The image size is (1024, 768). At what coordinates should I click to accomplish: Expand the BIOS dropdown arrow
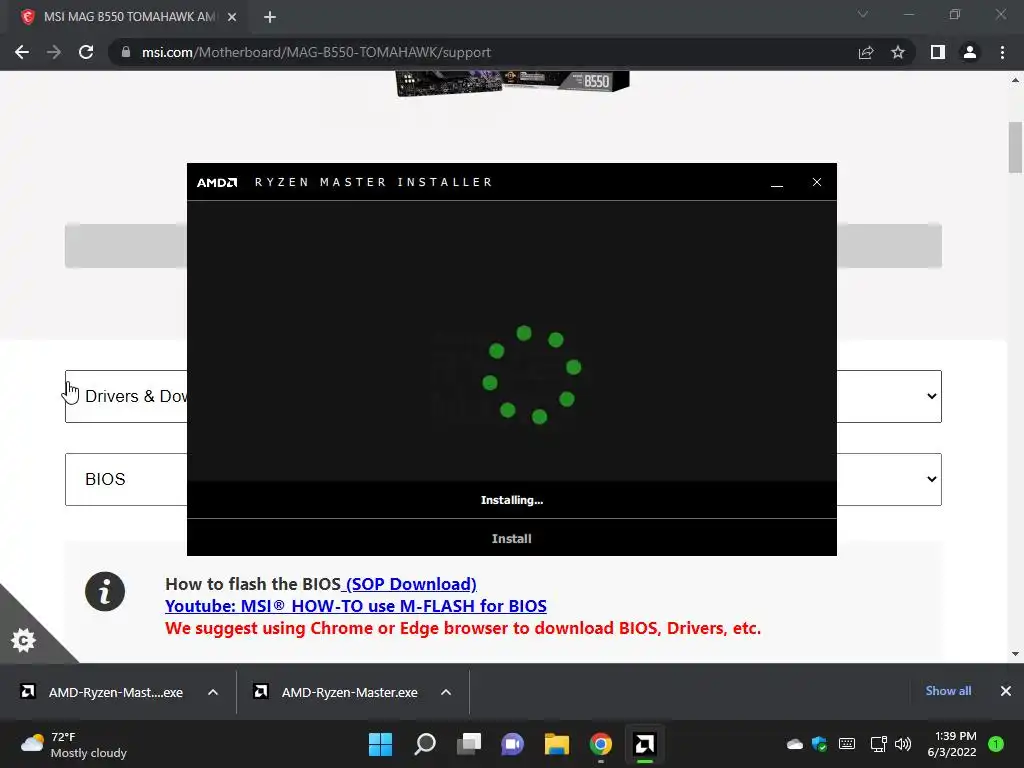932,479
